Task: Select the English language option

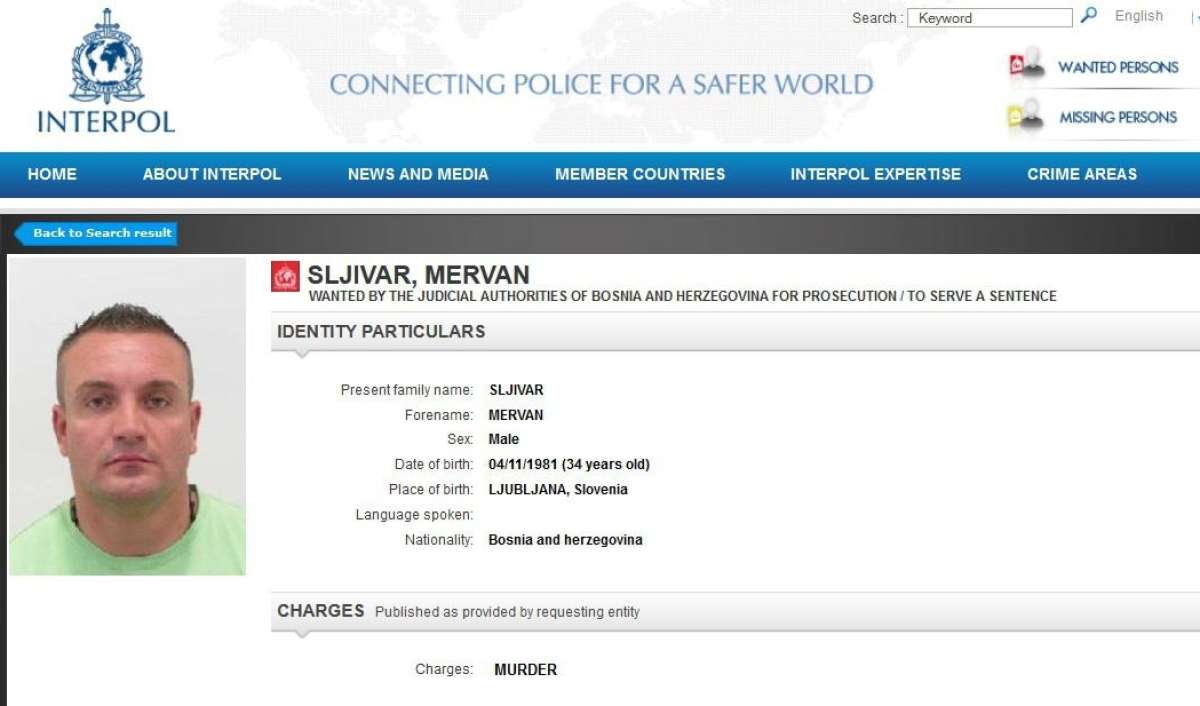Action: tap(1139, 16)
